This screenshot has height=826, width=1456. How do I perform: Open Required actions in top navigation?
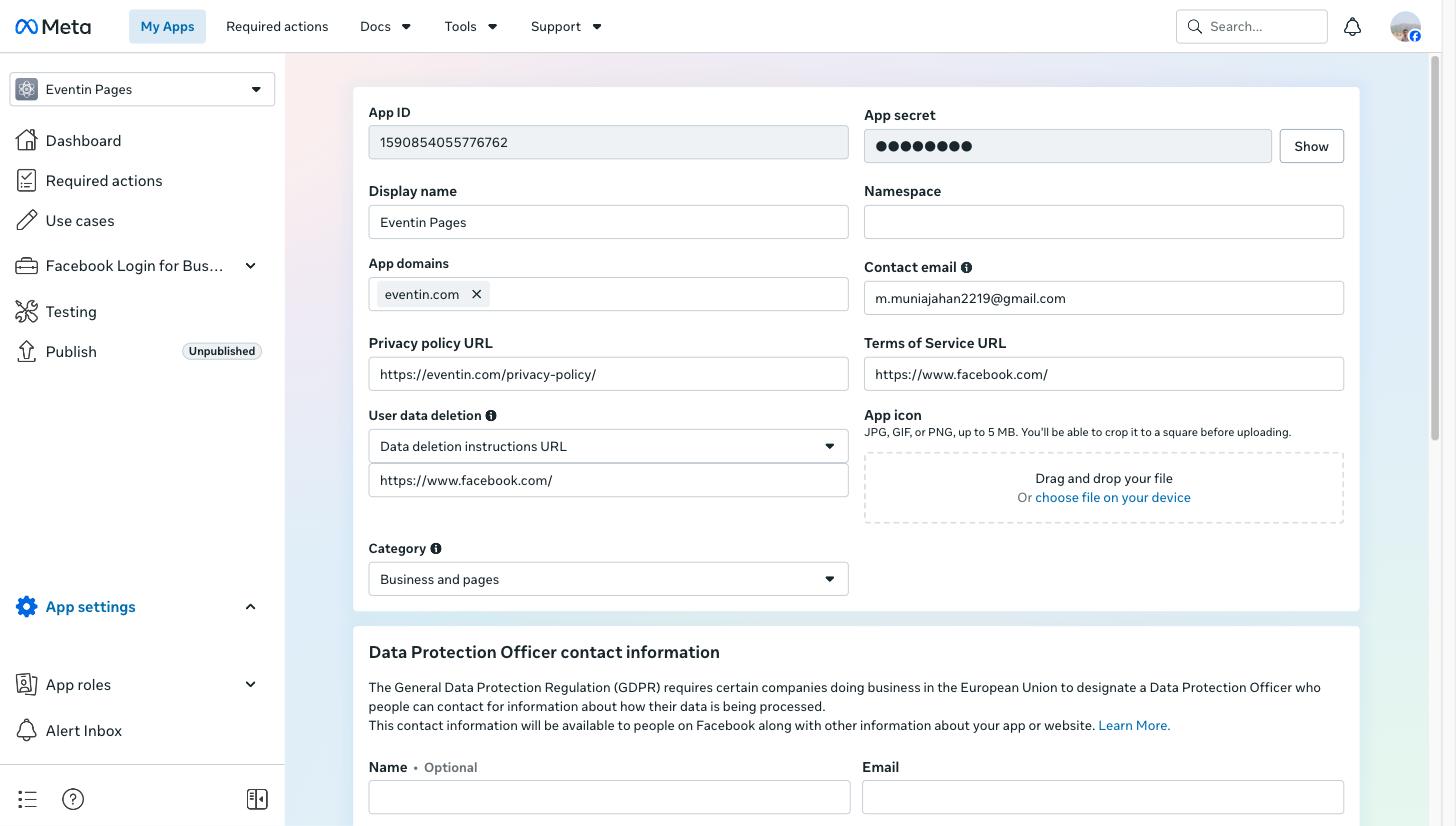click(277, 27)
